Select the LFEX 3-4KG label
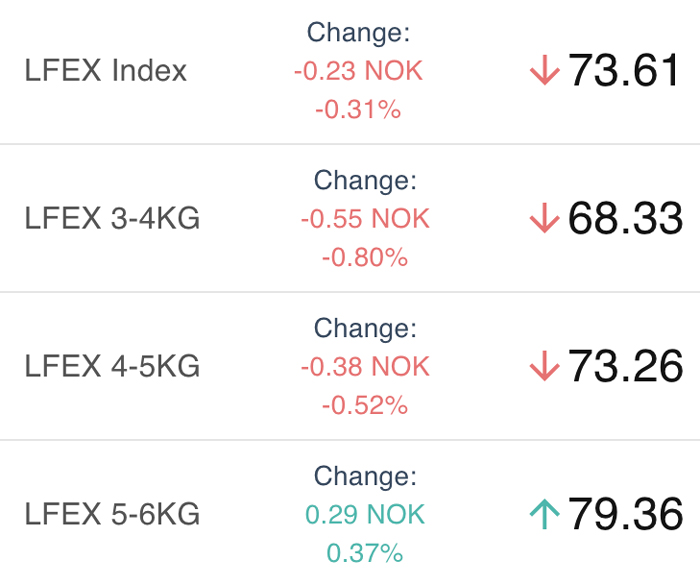The height and width of the screenshot is (585, 700). pyautogui.click(x=112, y=218)
